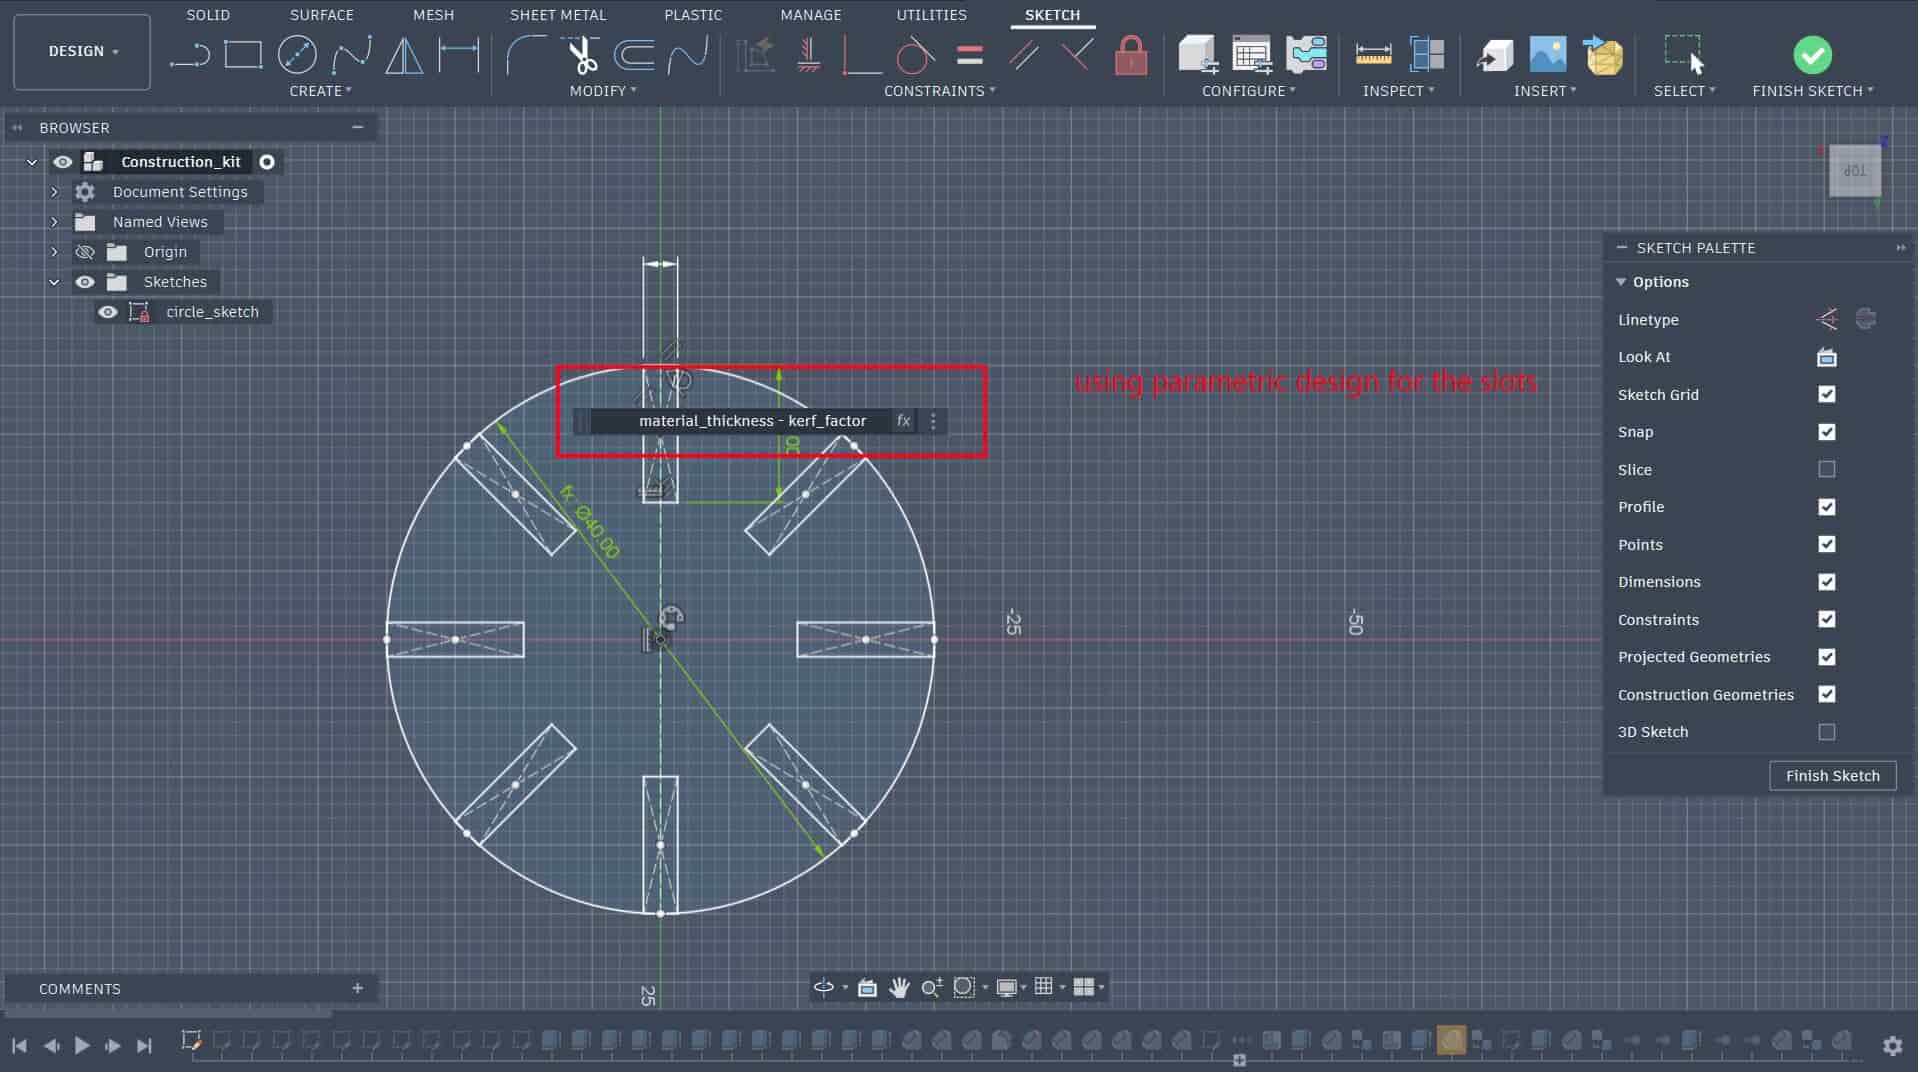Click the Change Parameters table icon

click(1251, 54)
